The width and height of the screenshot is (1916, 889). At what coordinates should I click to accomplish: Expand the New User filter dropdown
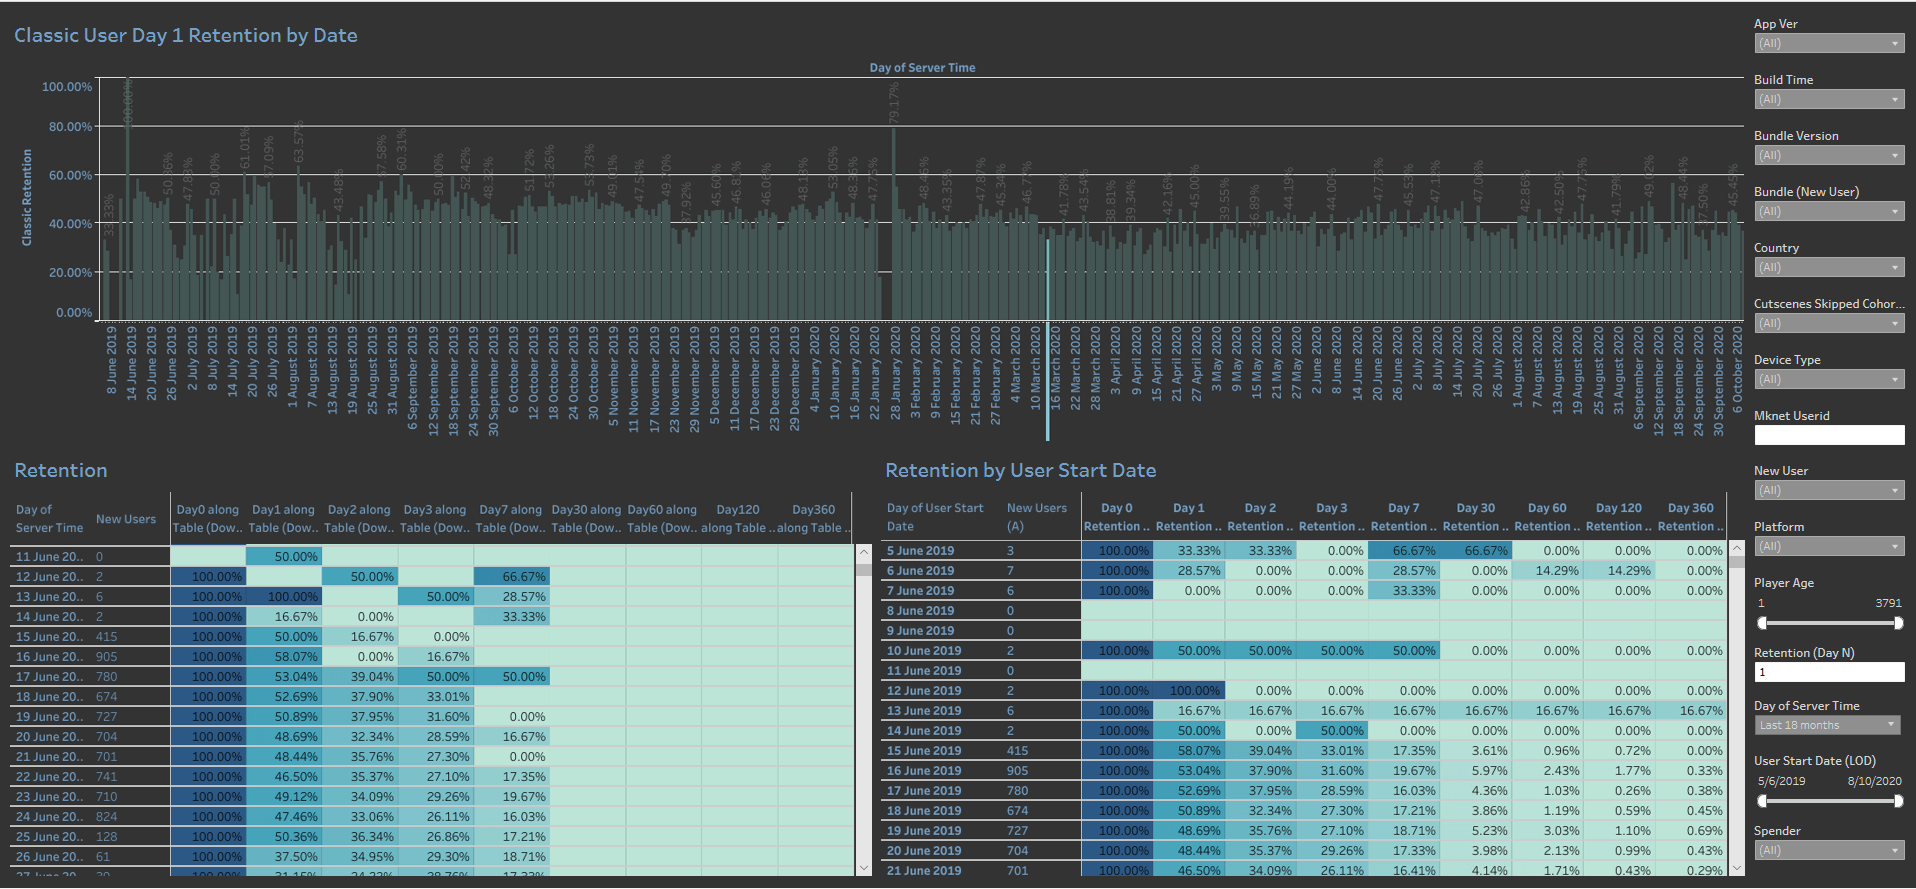(x=1828, y=490)
